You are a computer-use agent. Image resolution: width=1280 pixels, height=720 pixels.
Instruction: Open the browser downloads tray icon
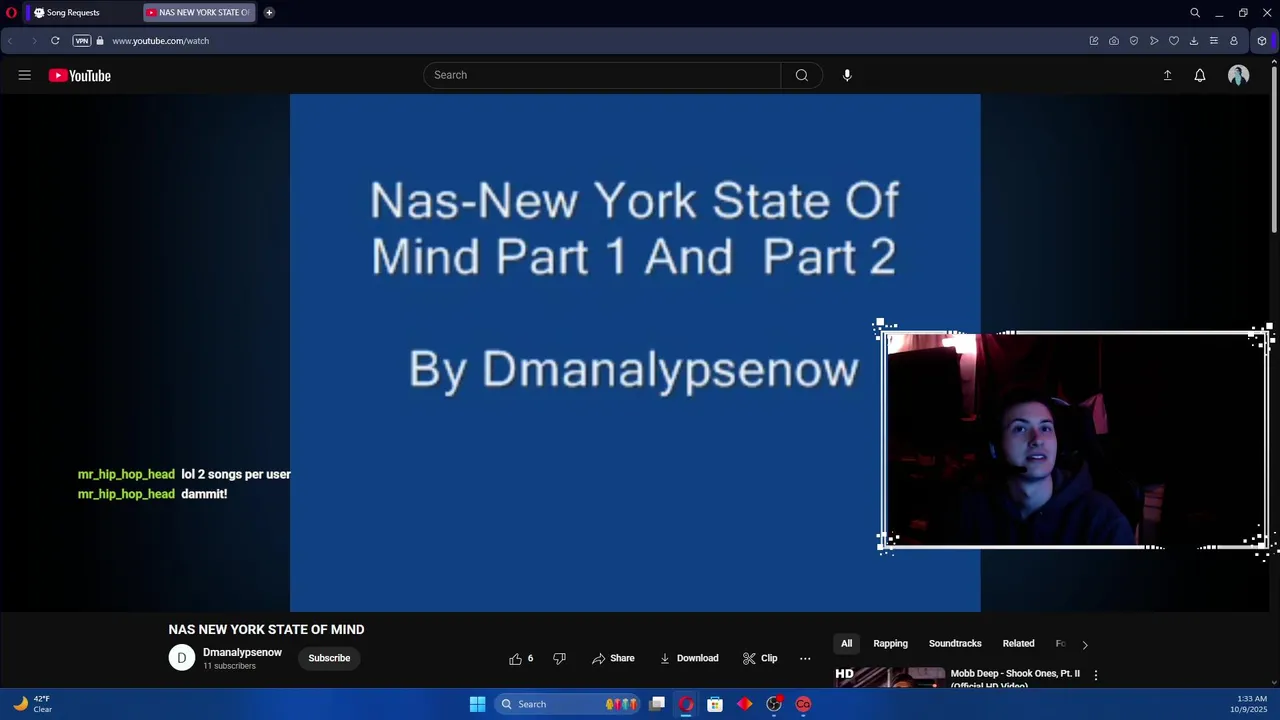pyautogui.click(x=1194, y=41)
